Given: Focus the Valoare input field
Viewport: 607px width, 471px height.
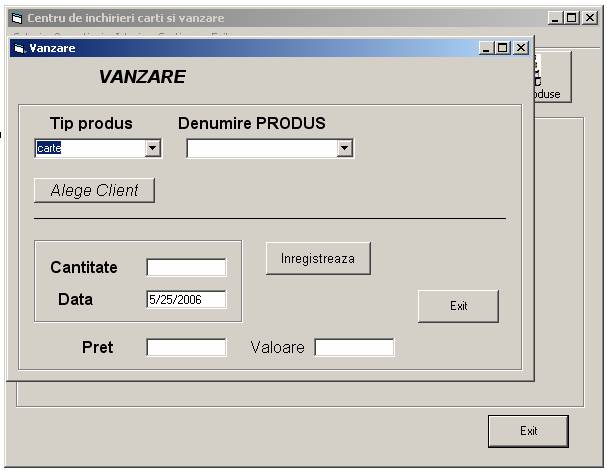Looking at the screenshot, I should pyautogui.click(x=354, y=347).
